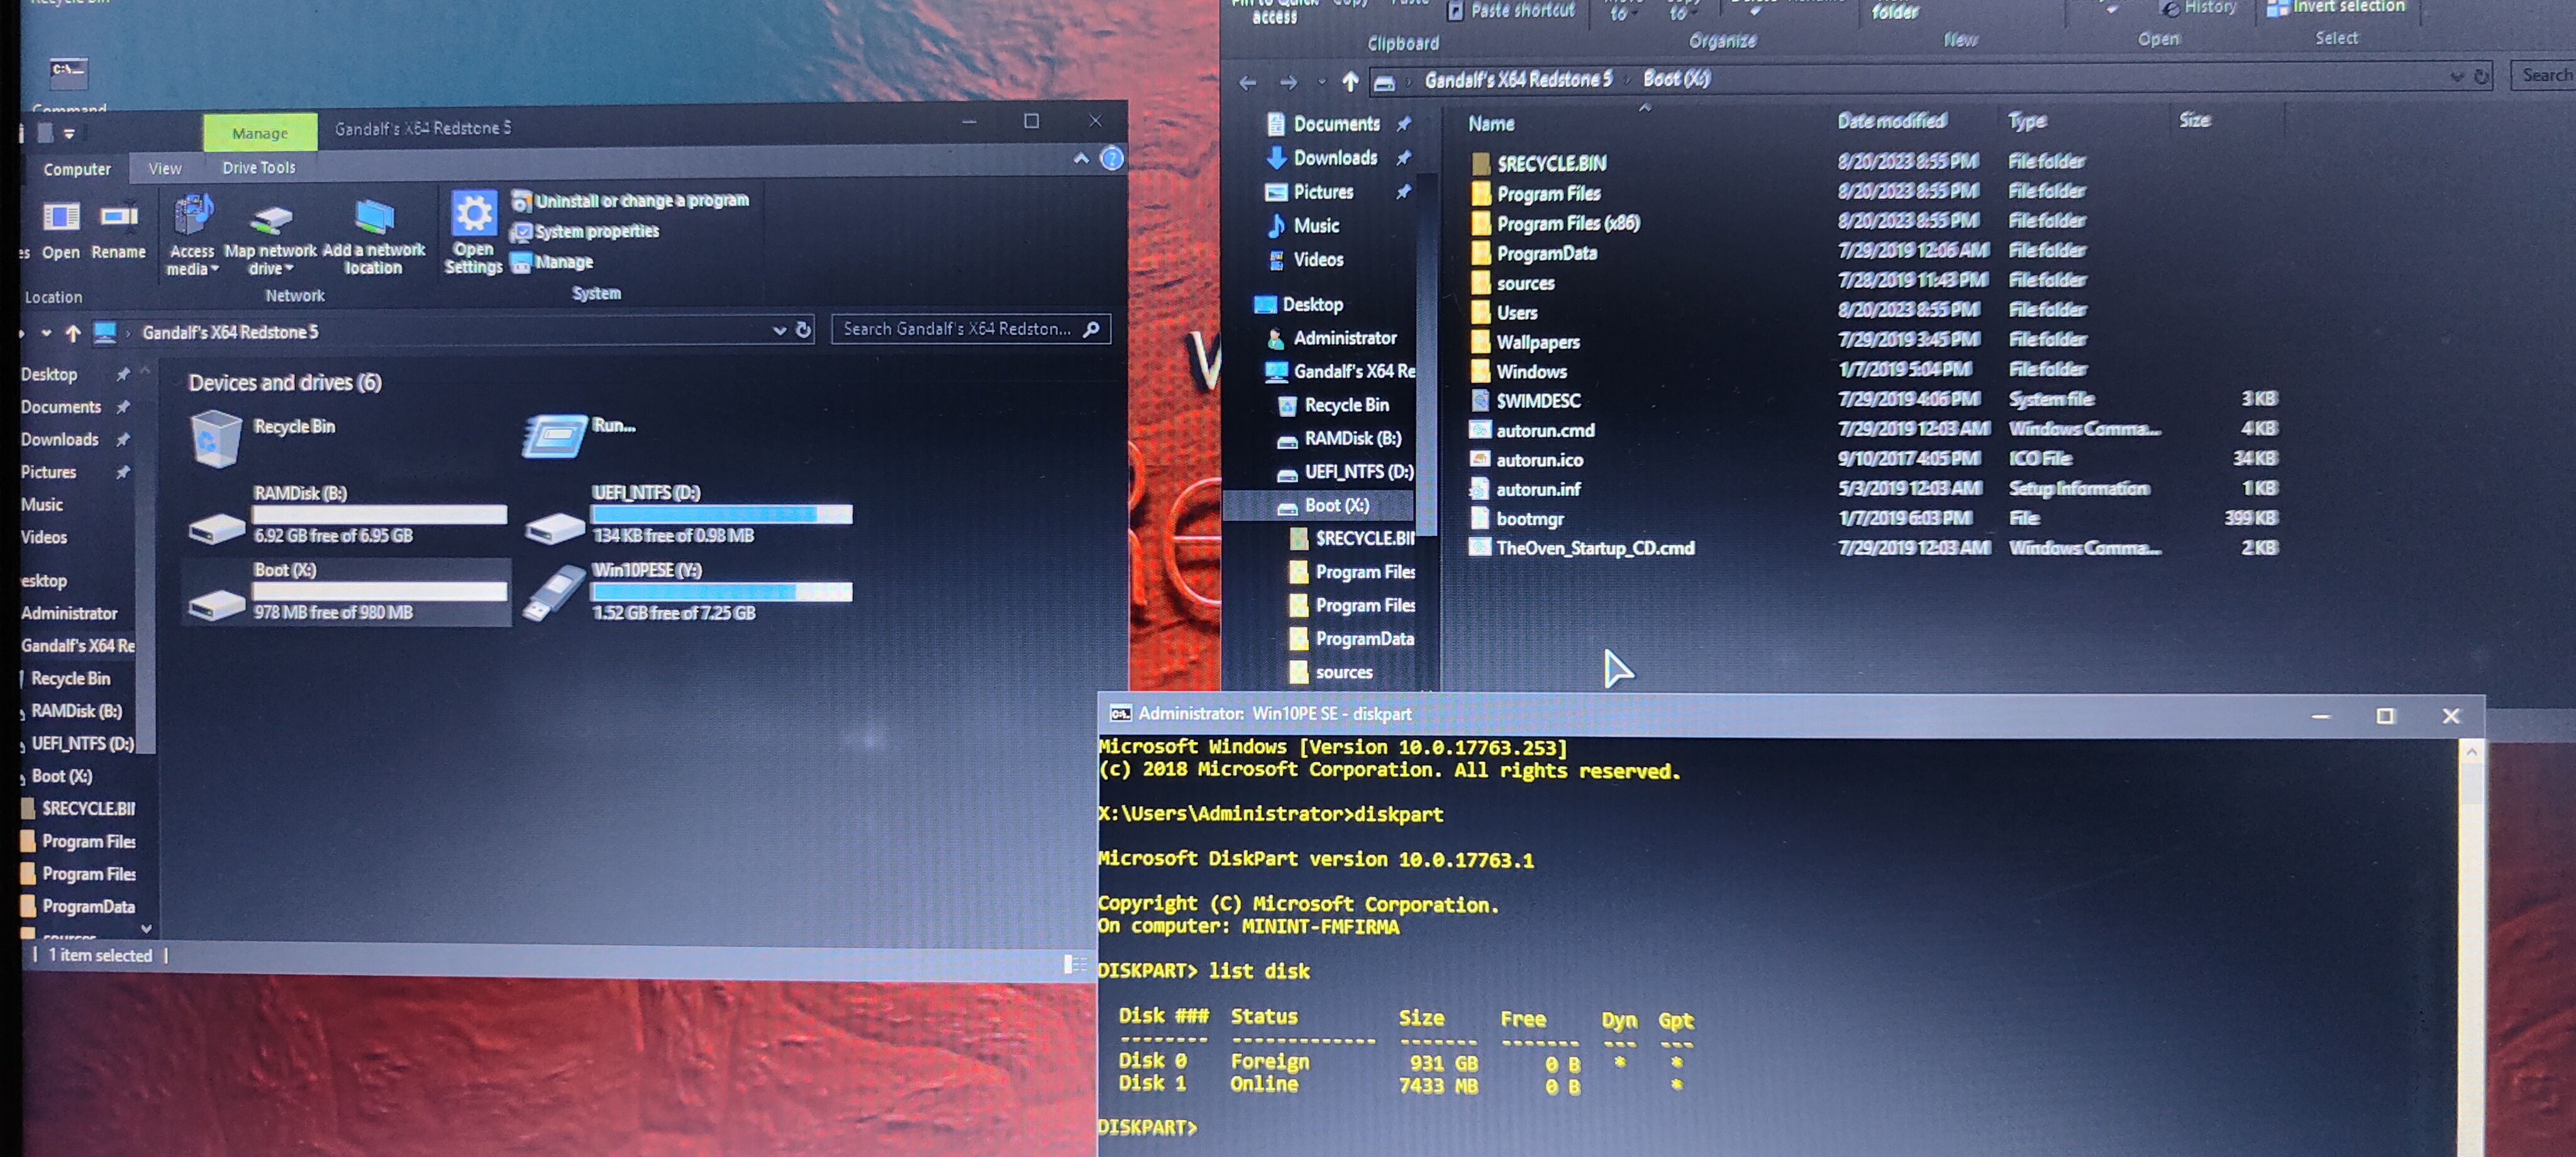This screenshot has height=1157, width=2576.
Task: Open the address history dropdown in Boot (X:) window
Action: (x=2457, y=77)
